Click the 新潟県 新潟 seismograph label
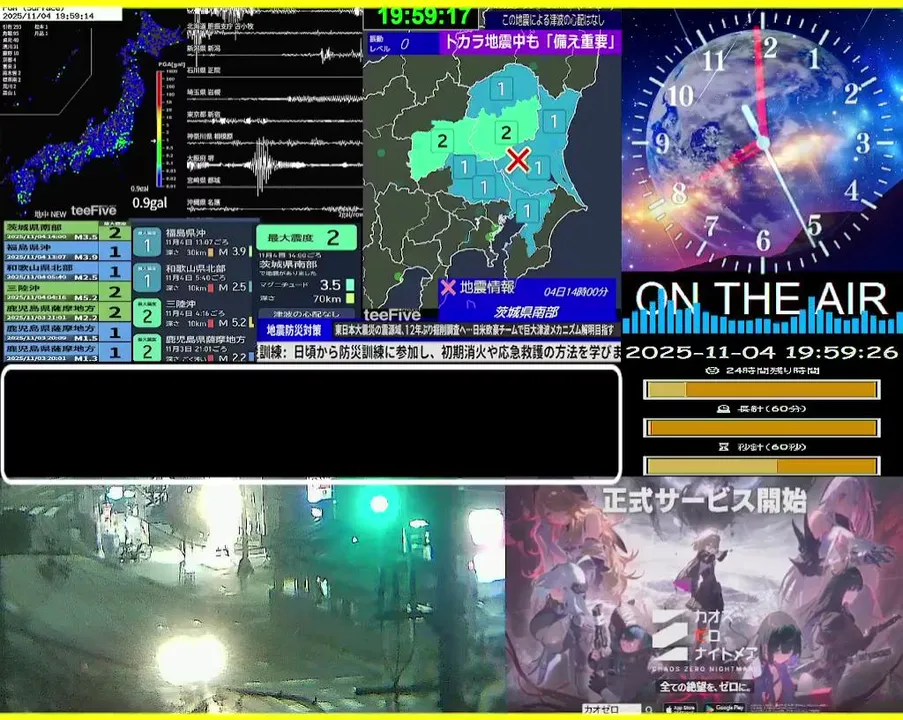This screenshot has height=720, width=903. coord(204,48)
